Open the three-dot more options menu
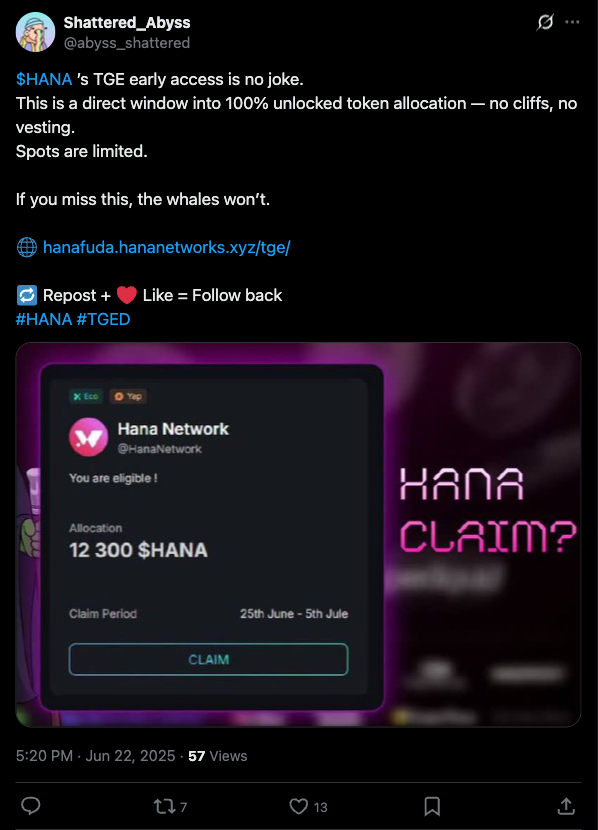 point(572,22)
